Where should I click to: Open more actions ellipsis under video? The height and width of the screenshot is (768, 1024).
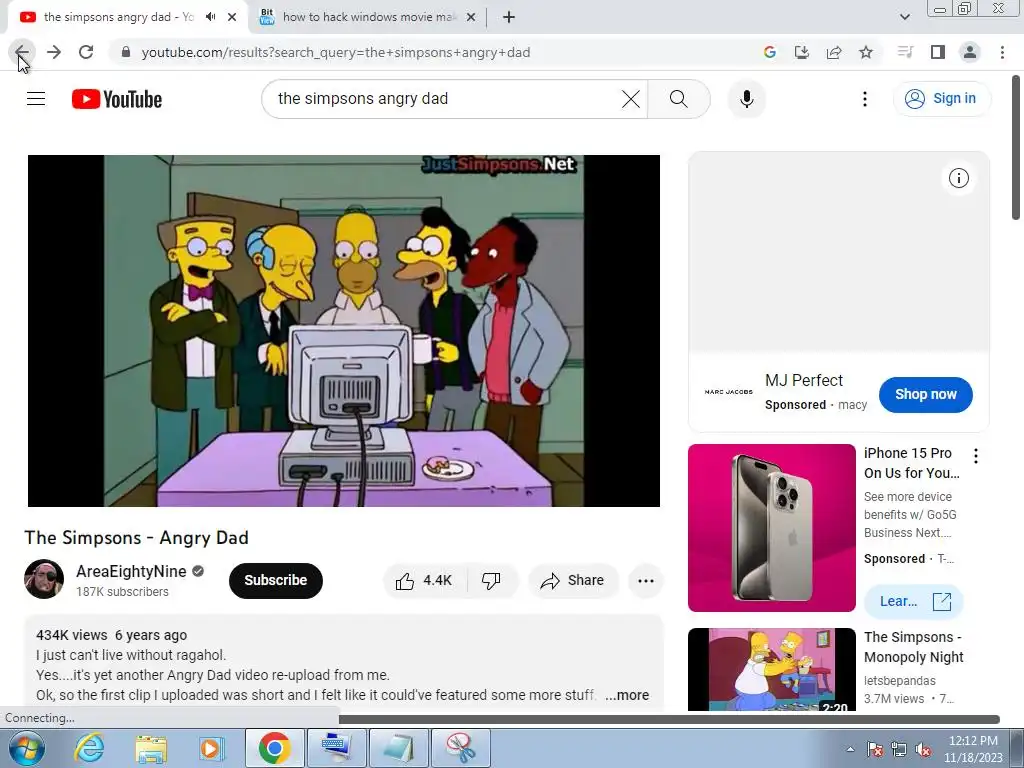(646, 581)
